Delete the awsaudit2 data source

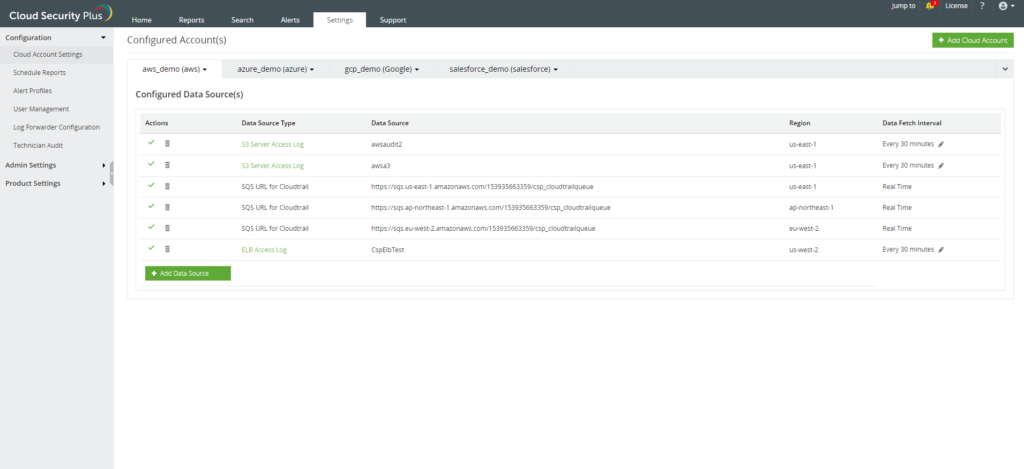(x=167, y=144)
